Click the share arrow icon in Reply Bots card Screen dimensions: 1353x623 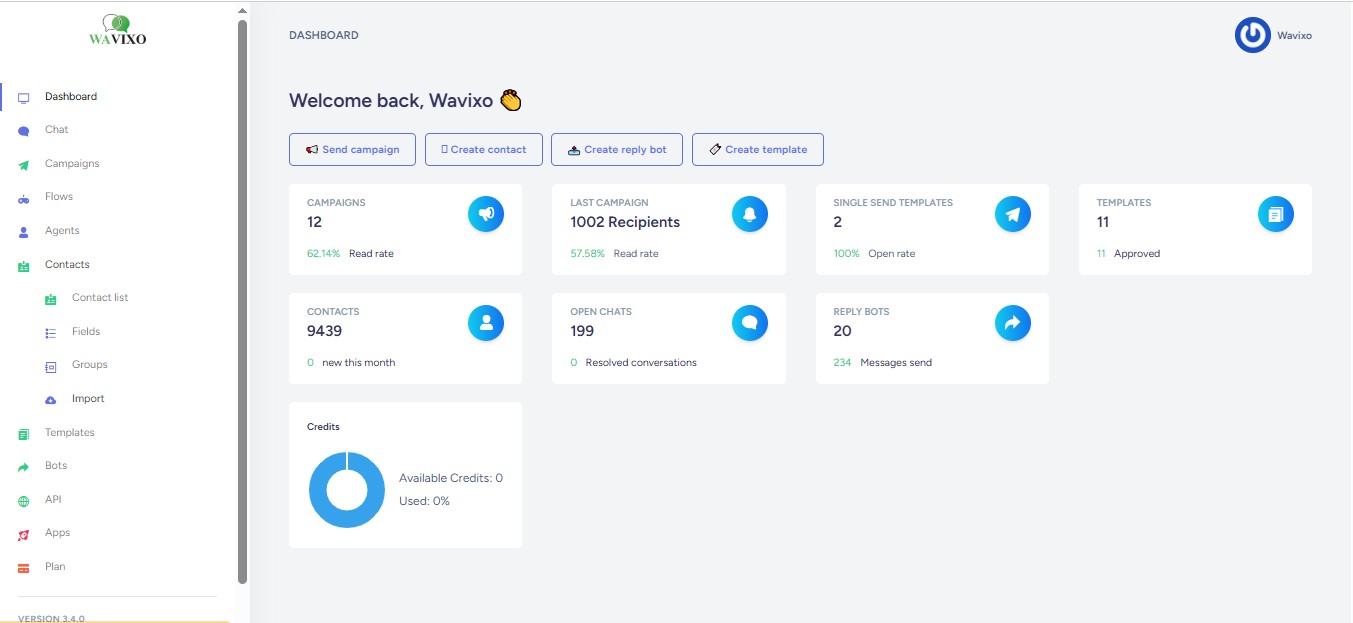pyautogui.click(x=1013, y=323)
